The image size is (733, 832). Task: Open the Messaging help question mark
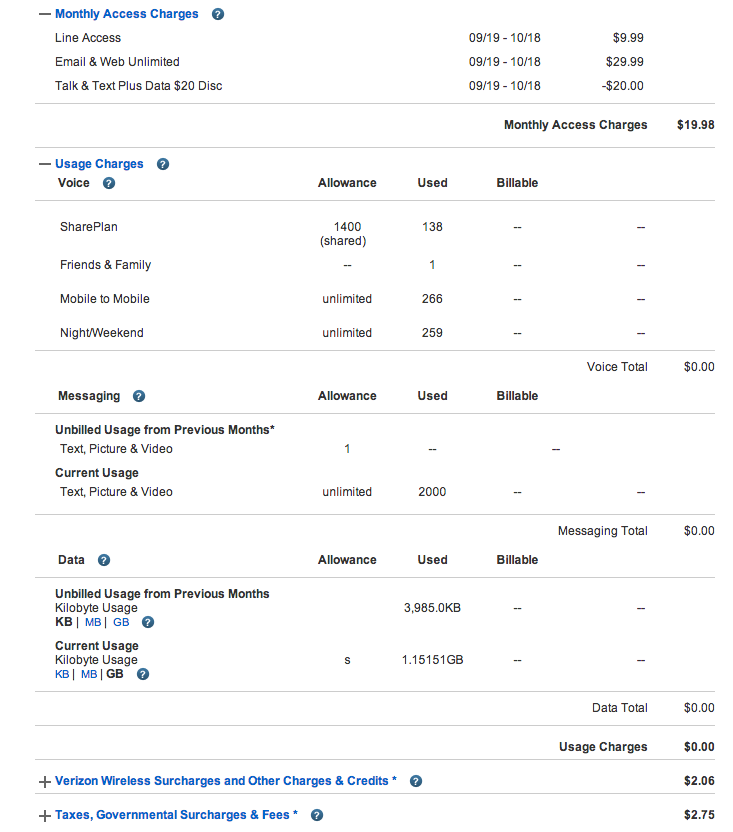[139, 396]
